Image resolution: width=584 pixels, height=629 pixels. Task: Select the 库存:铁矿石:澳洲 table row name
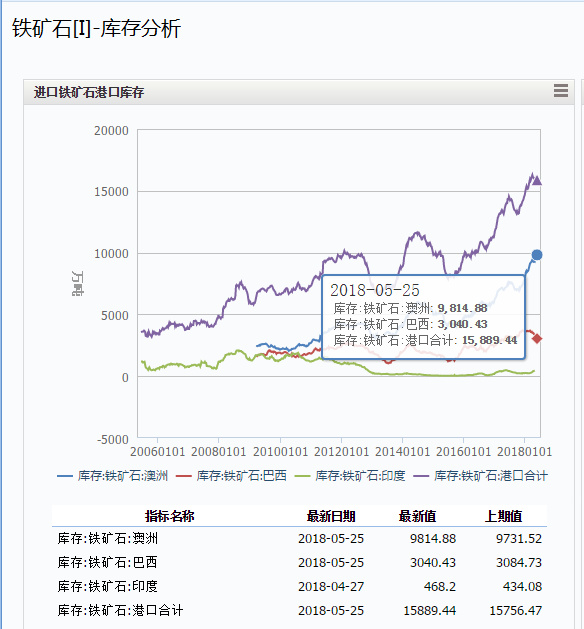tap(107, 538)
